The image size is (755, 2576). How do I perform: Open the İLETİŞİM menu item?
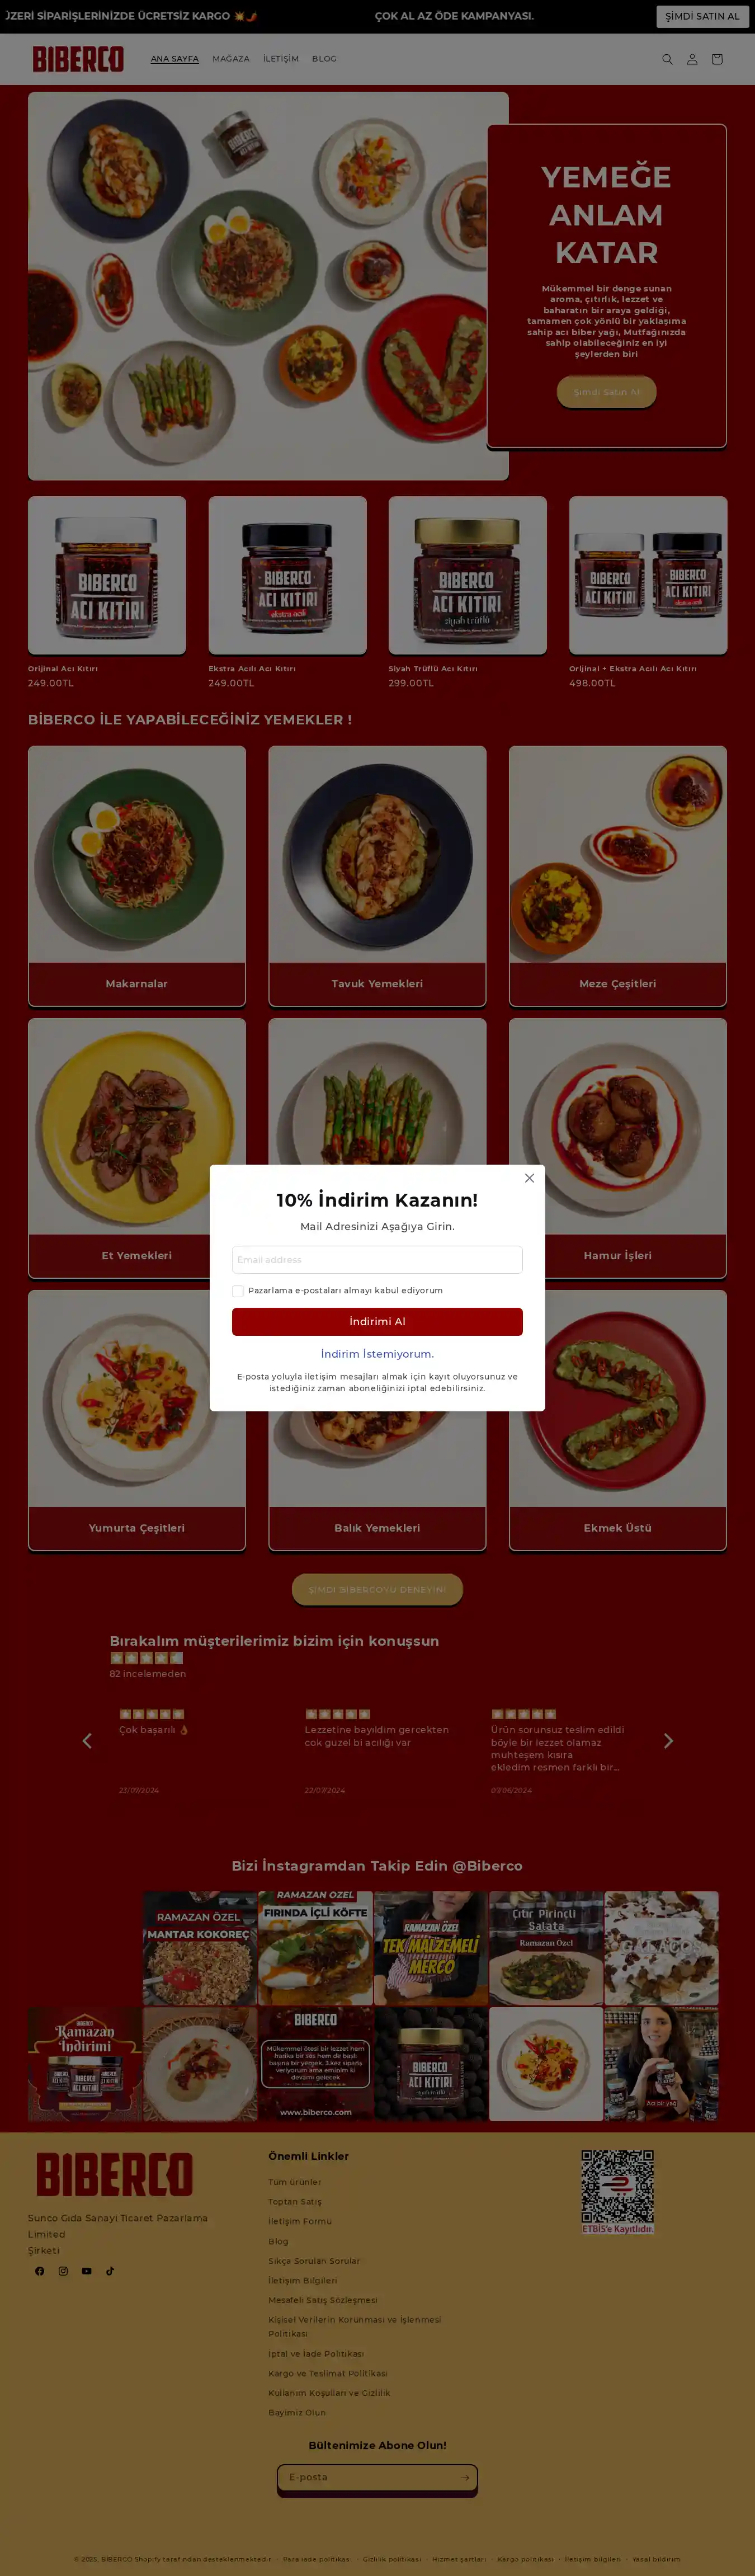point(281,59)
